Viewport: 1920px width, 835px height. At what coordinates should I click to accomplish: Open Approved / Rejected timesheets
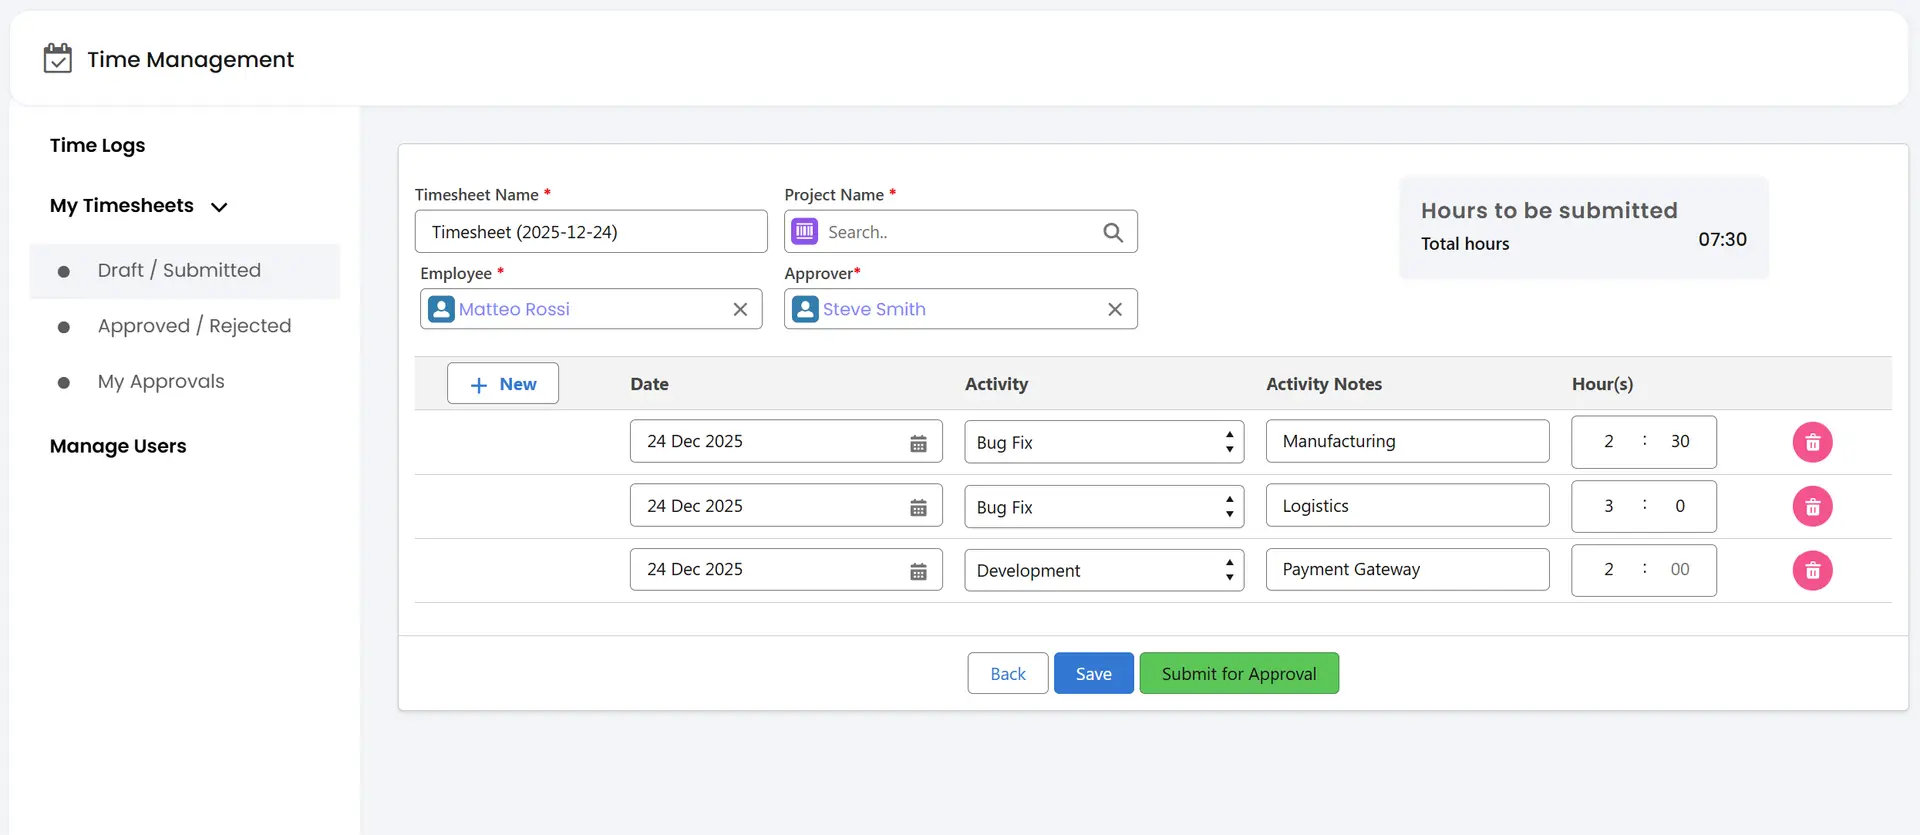195,326
